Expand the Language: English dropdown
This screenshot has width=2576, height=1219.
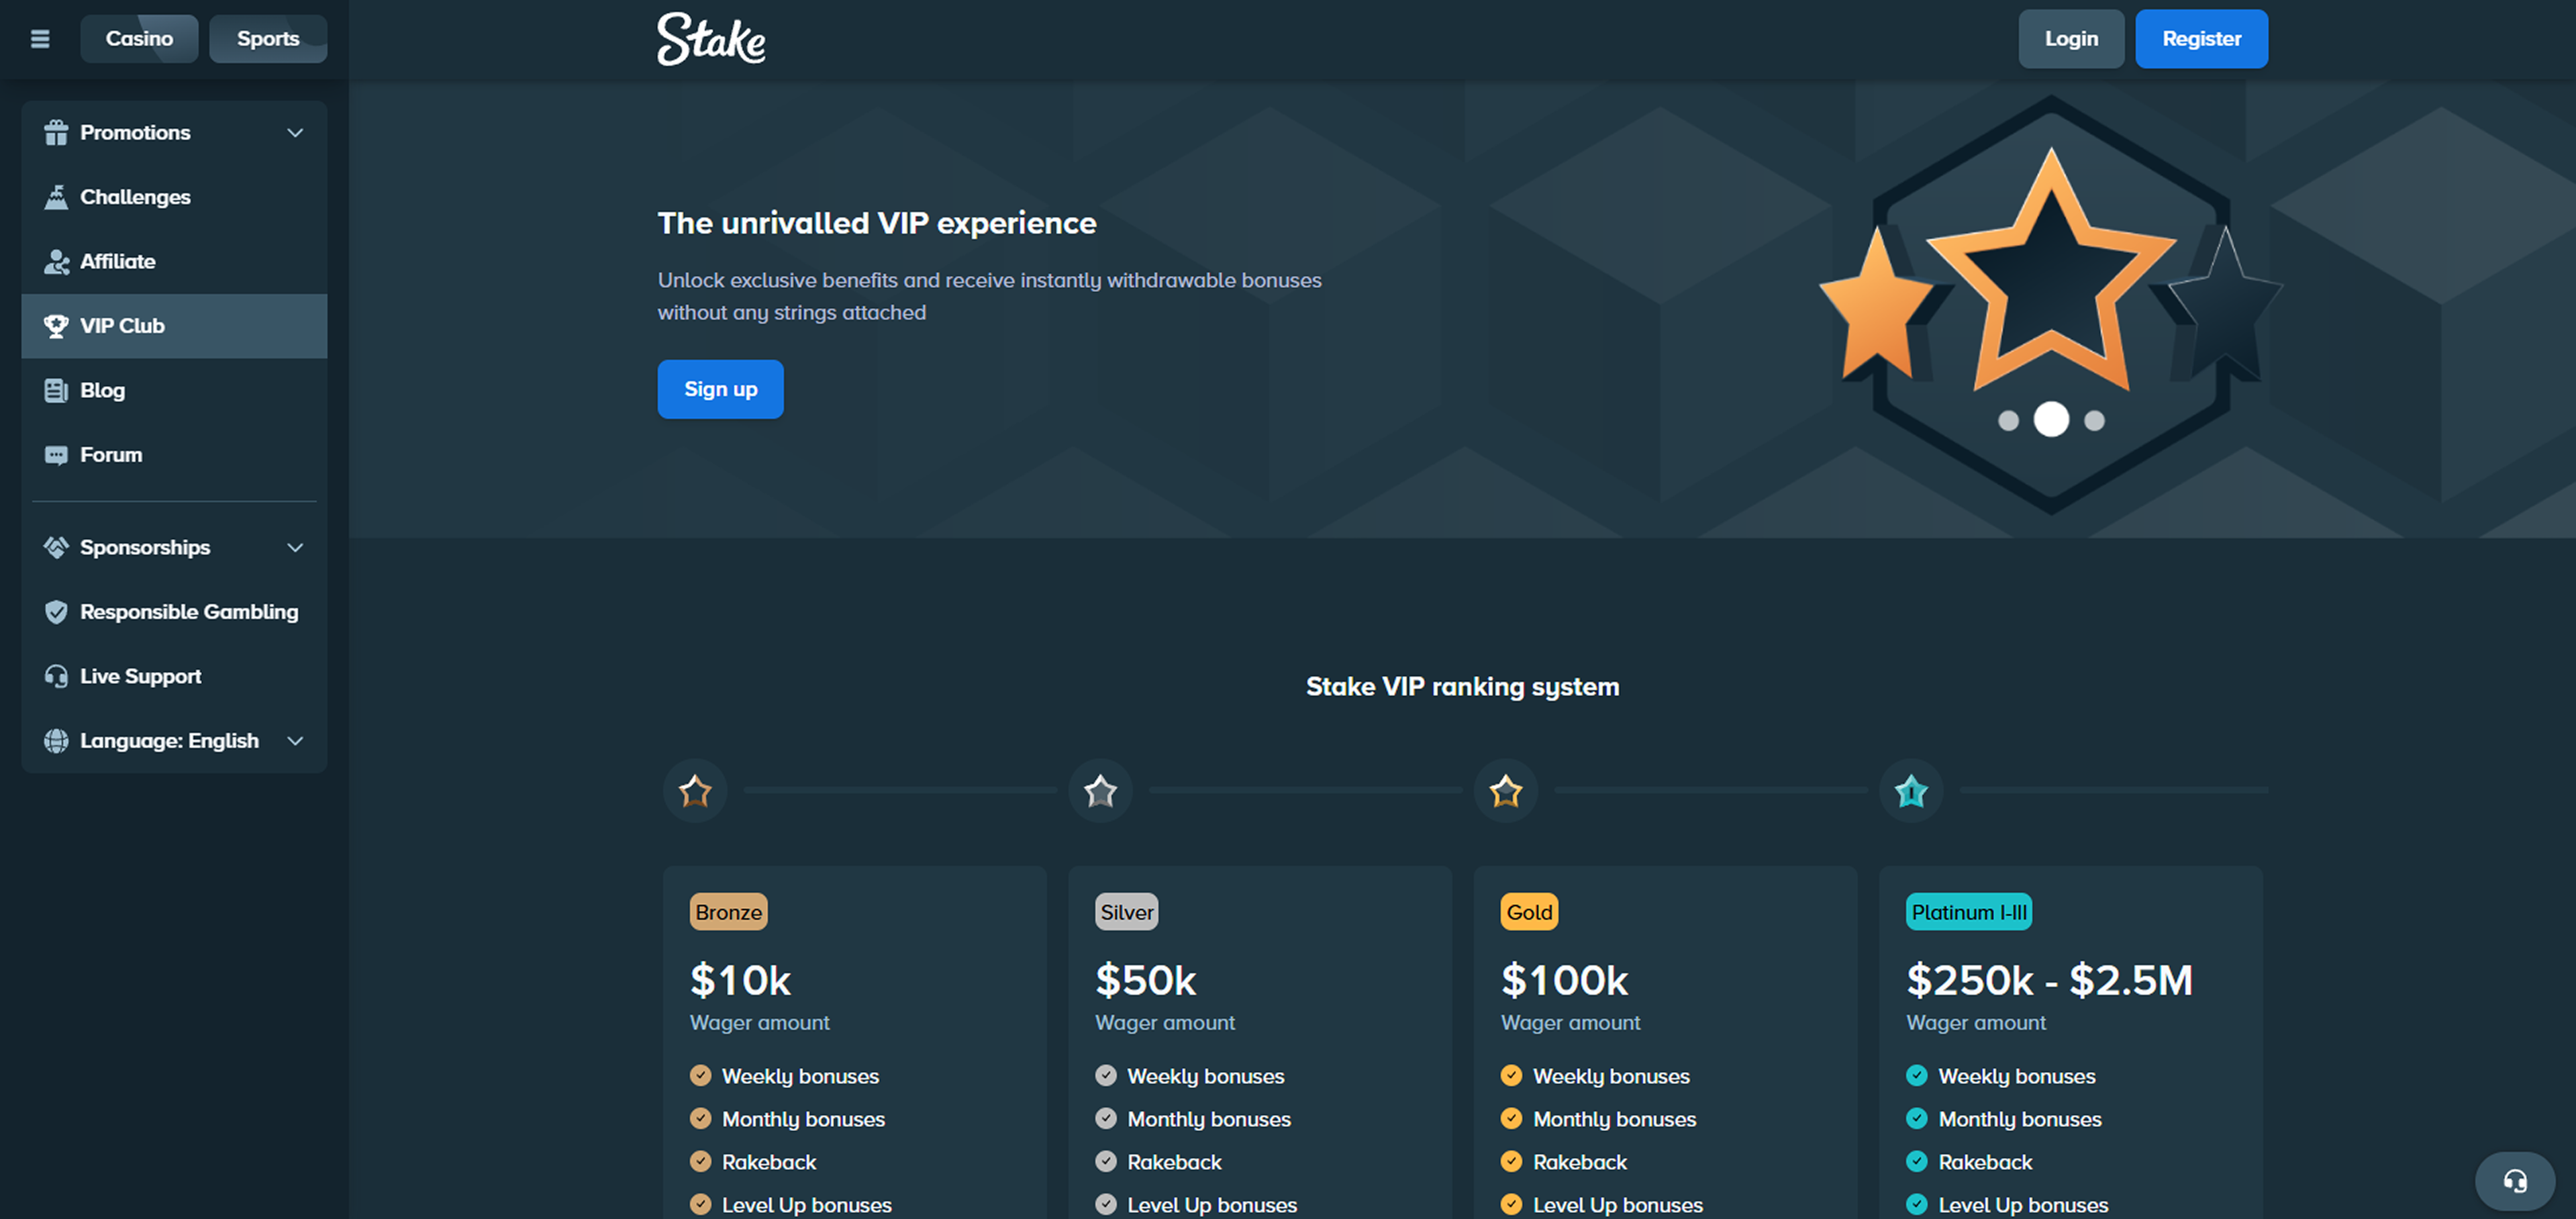(x=174, y=741)
